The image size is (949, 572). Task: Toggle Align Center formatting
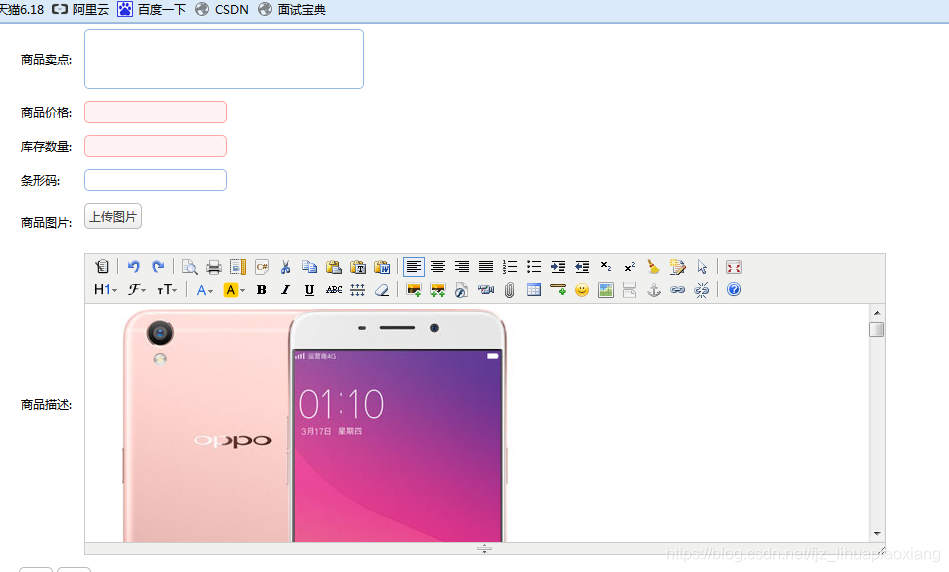pyautogui.click(x=438, y=266)
